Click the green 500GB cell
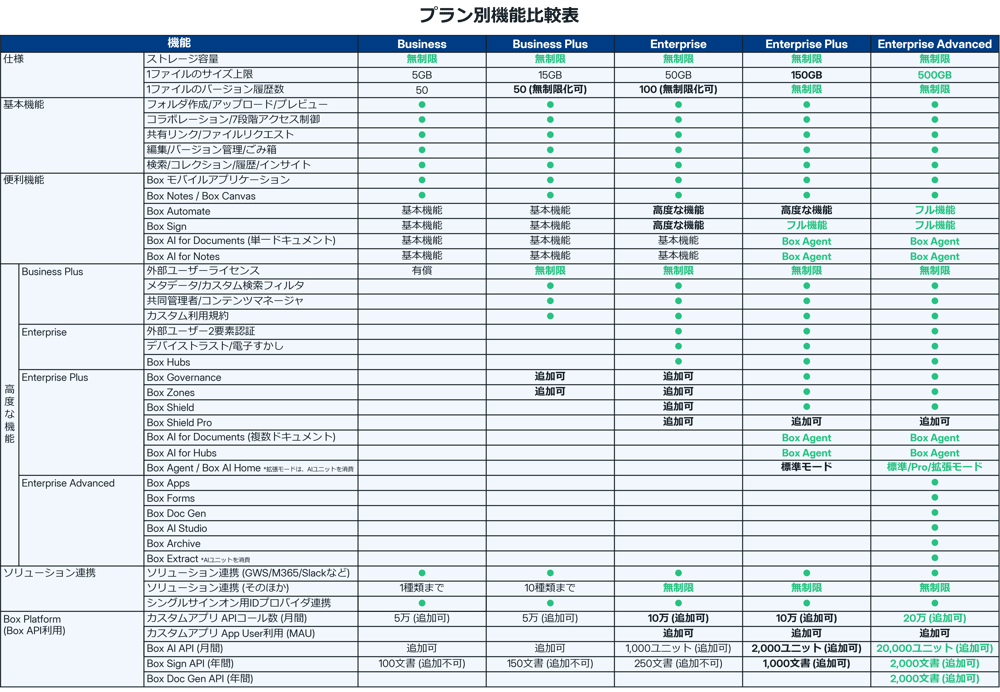This screenshot has height=692, width=1000. (x=934, y=75)
